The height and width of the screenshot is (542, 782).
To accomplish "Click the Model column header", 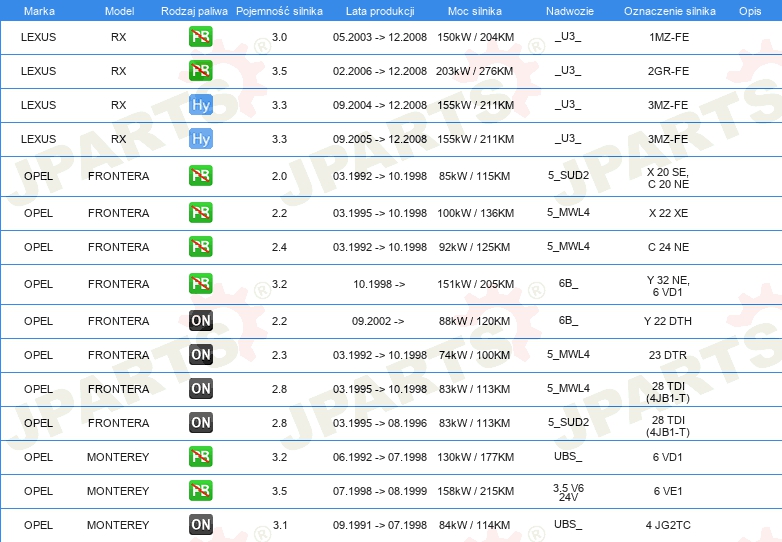I will point(119,11).
